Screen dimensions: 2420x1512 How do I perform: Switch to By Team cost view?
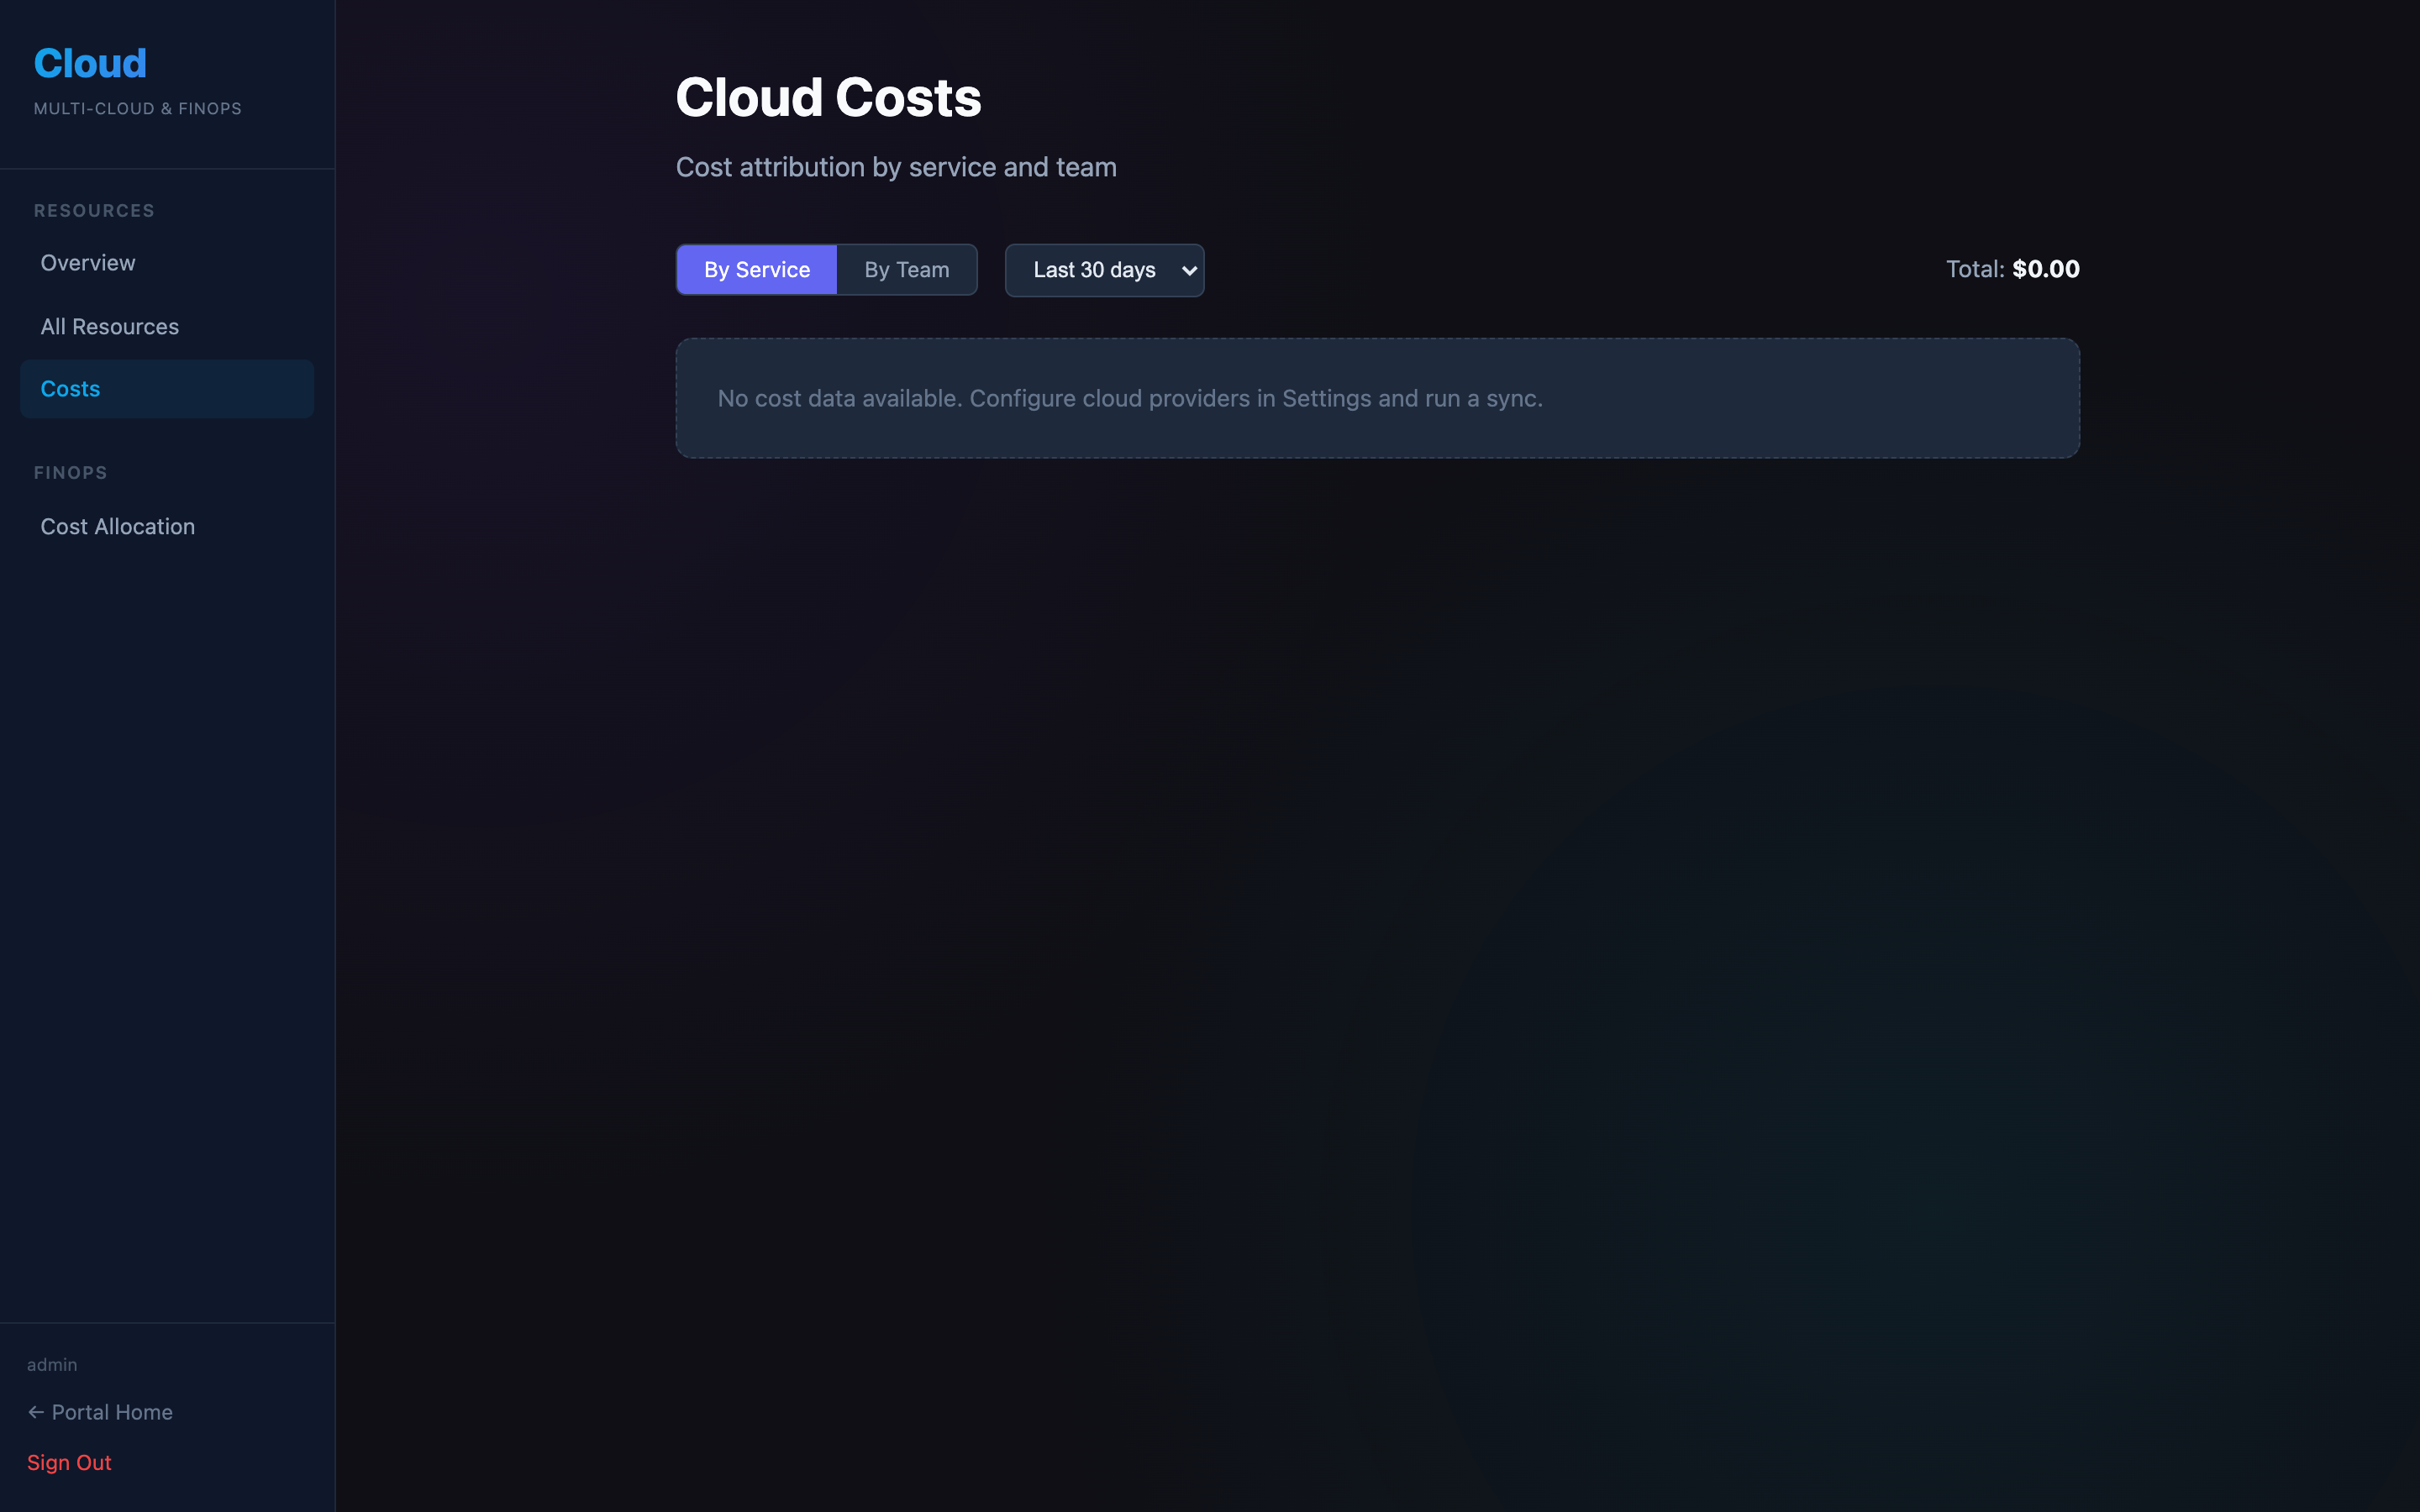[906, 269]
